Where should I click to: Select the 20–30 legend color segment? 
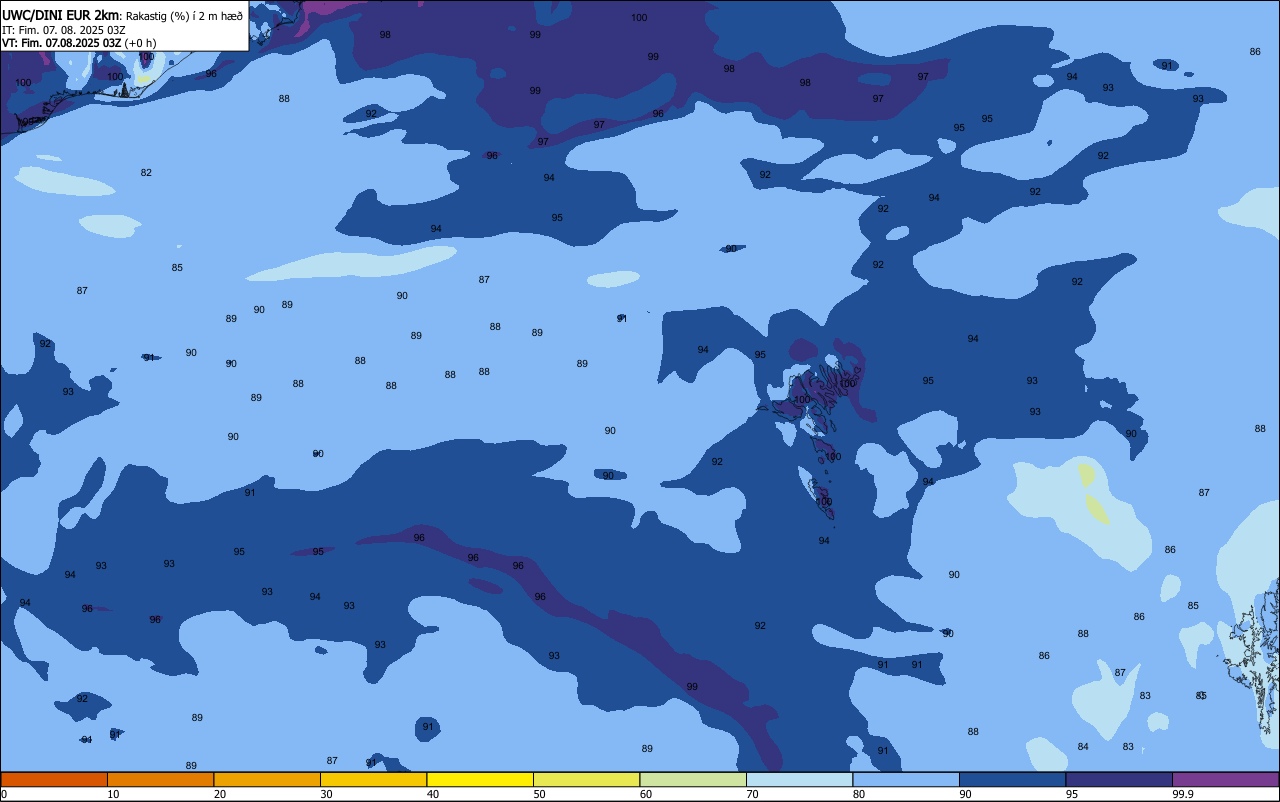[267, 779]
